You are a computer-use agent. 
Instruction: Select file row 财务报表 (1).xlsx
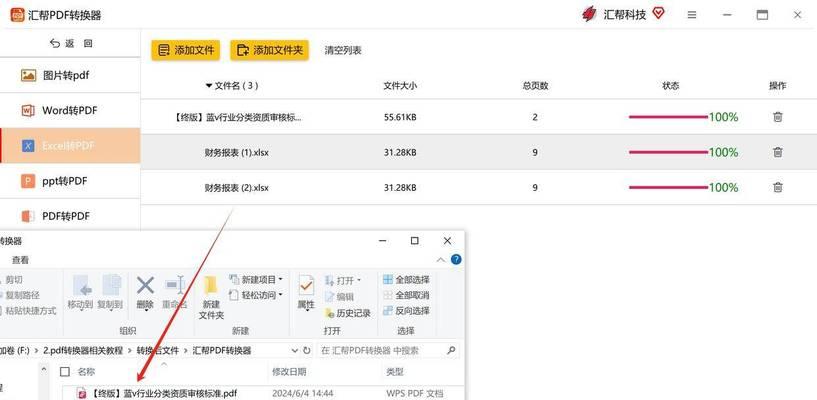coord(479,152)
